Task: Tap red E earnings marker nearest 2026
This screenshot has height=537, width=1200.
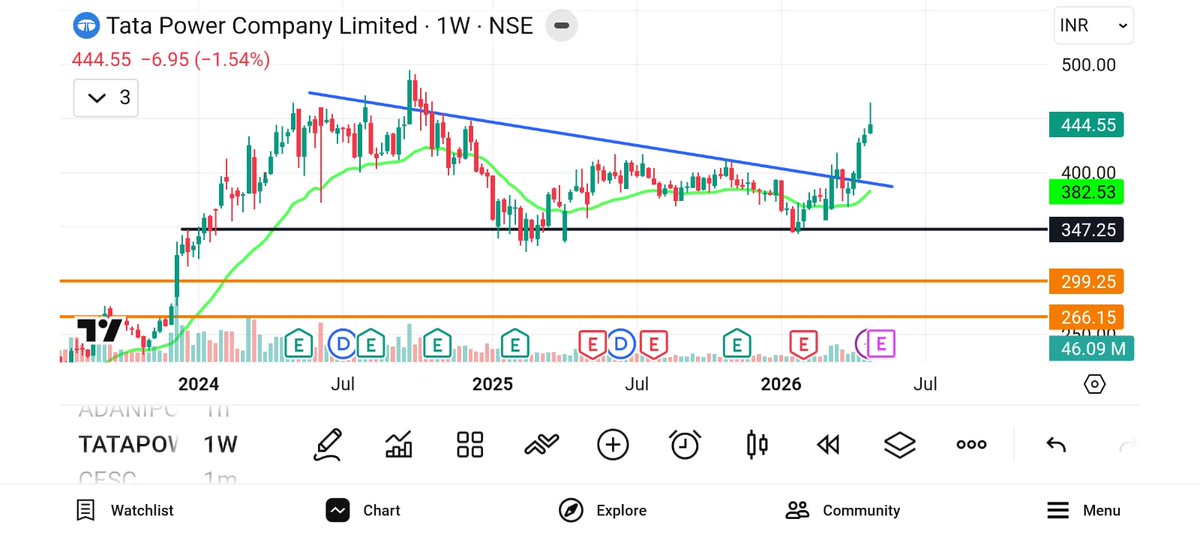Action: [802, 343]
